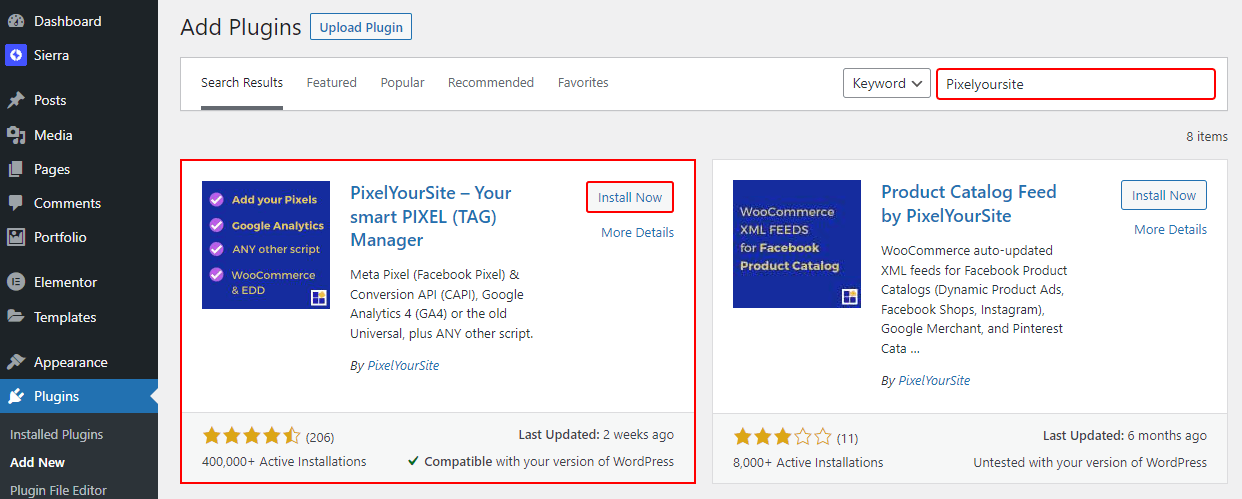Switch to the Favorites tab
Image resolution: width=1242 pixels, height=499 pixels.
583,83
